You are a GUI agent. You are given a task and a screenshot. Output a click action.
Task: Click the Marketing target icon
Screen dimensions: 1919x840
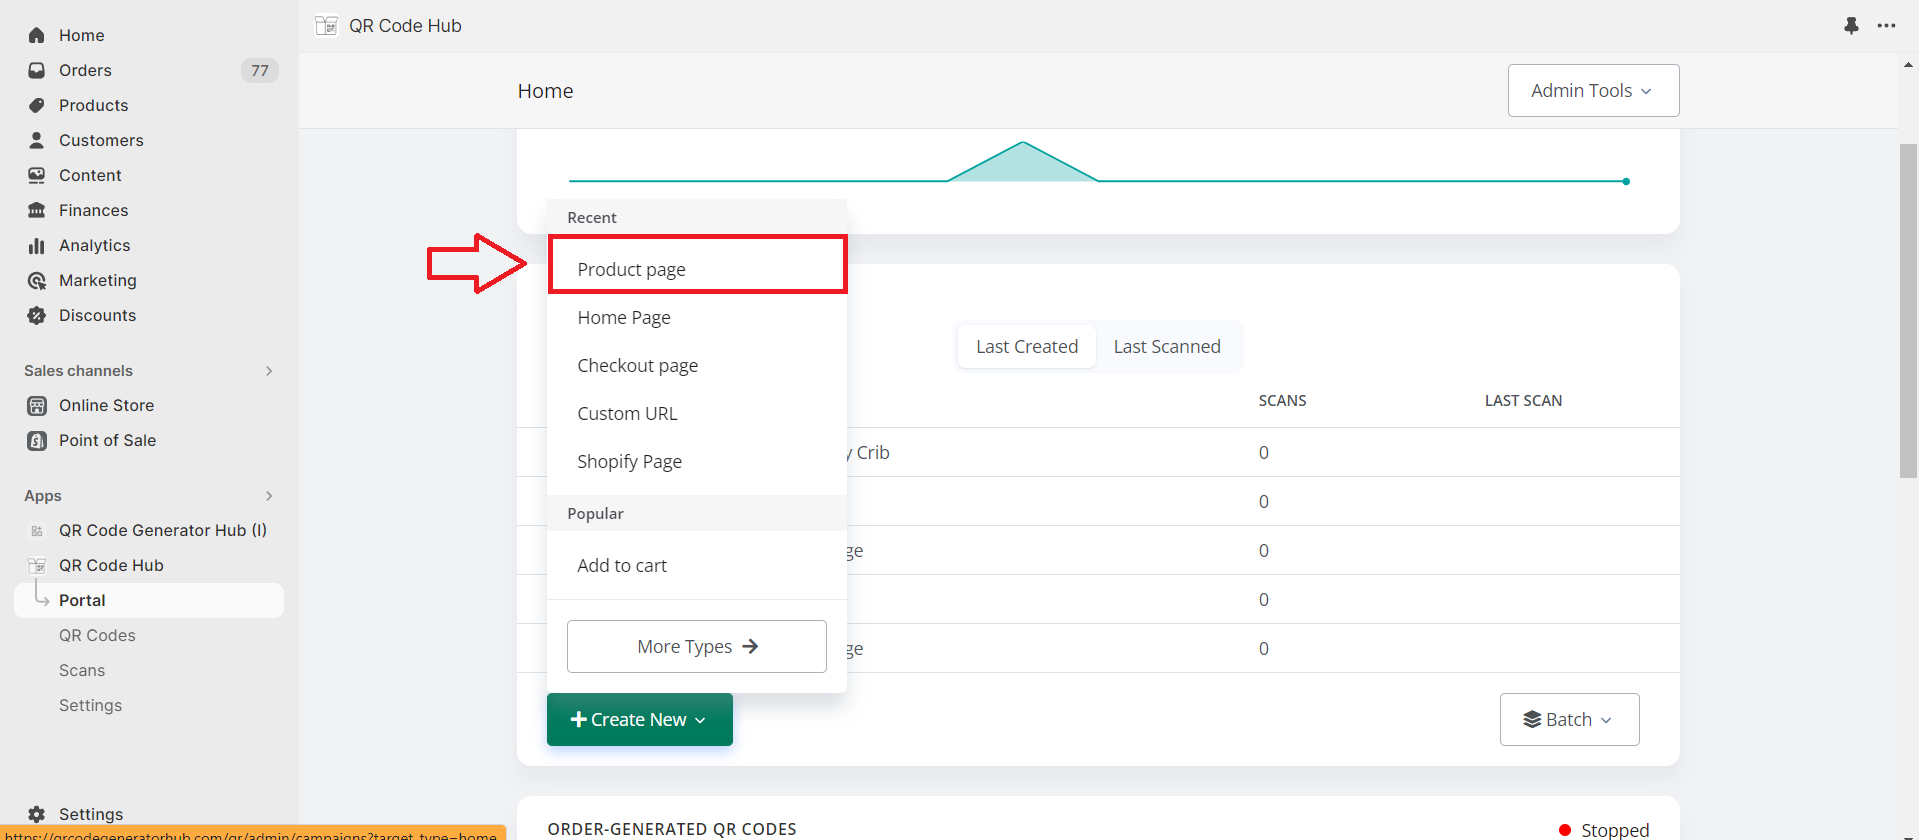[37, 280]
